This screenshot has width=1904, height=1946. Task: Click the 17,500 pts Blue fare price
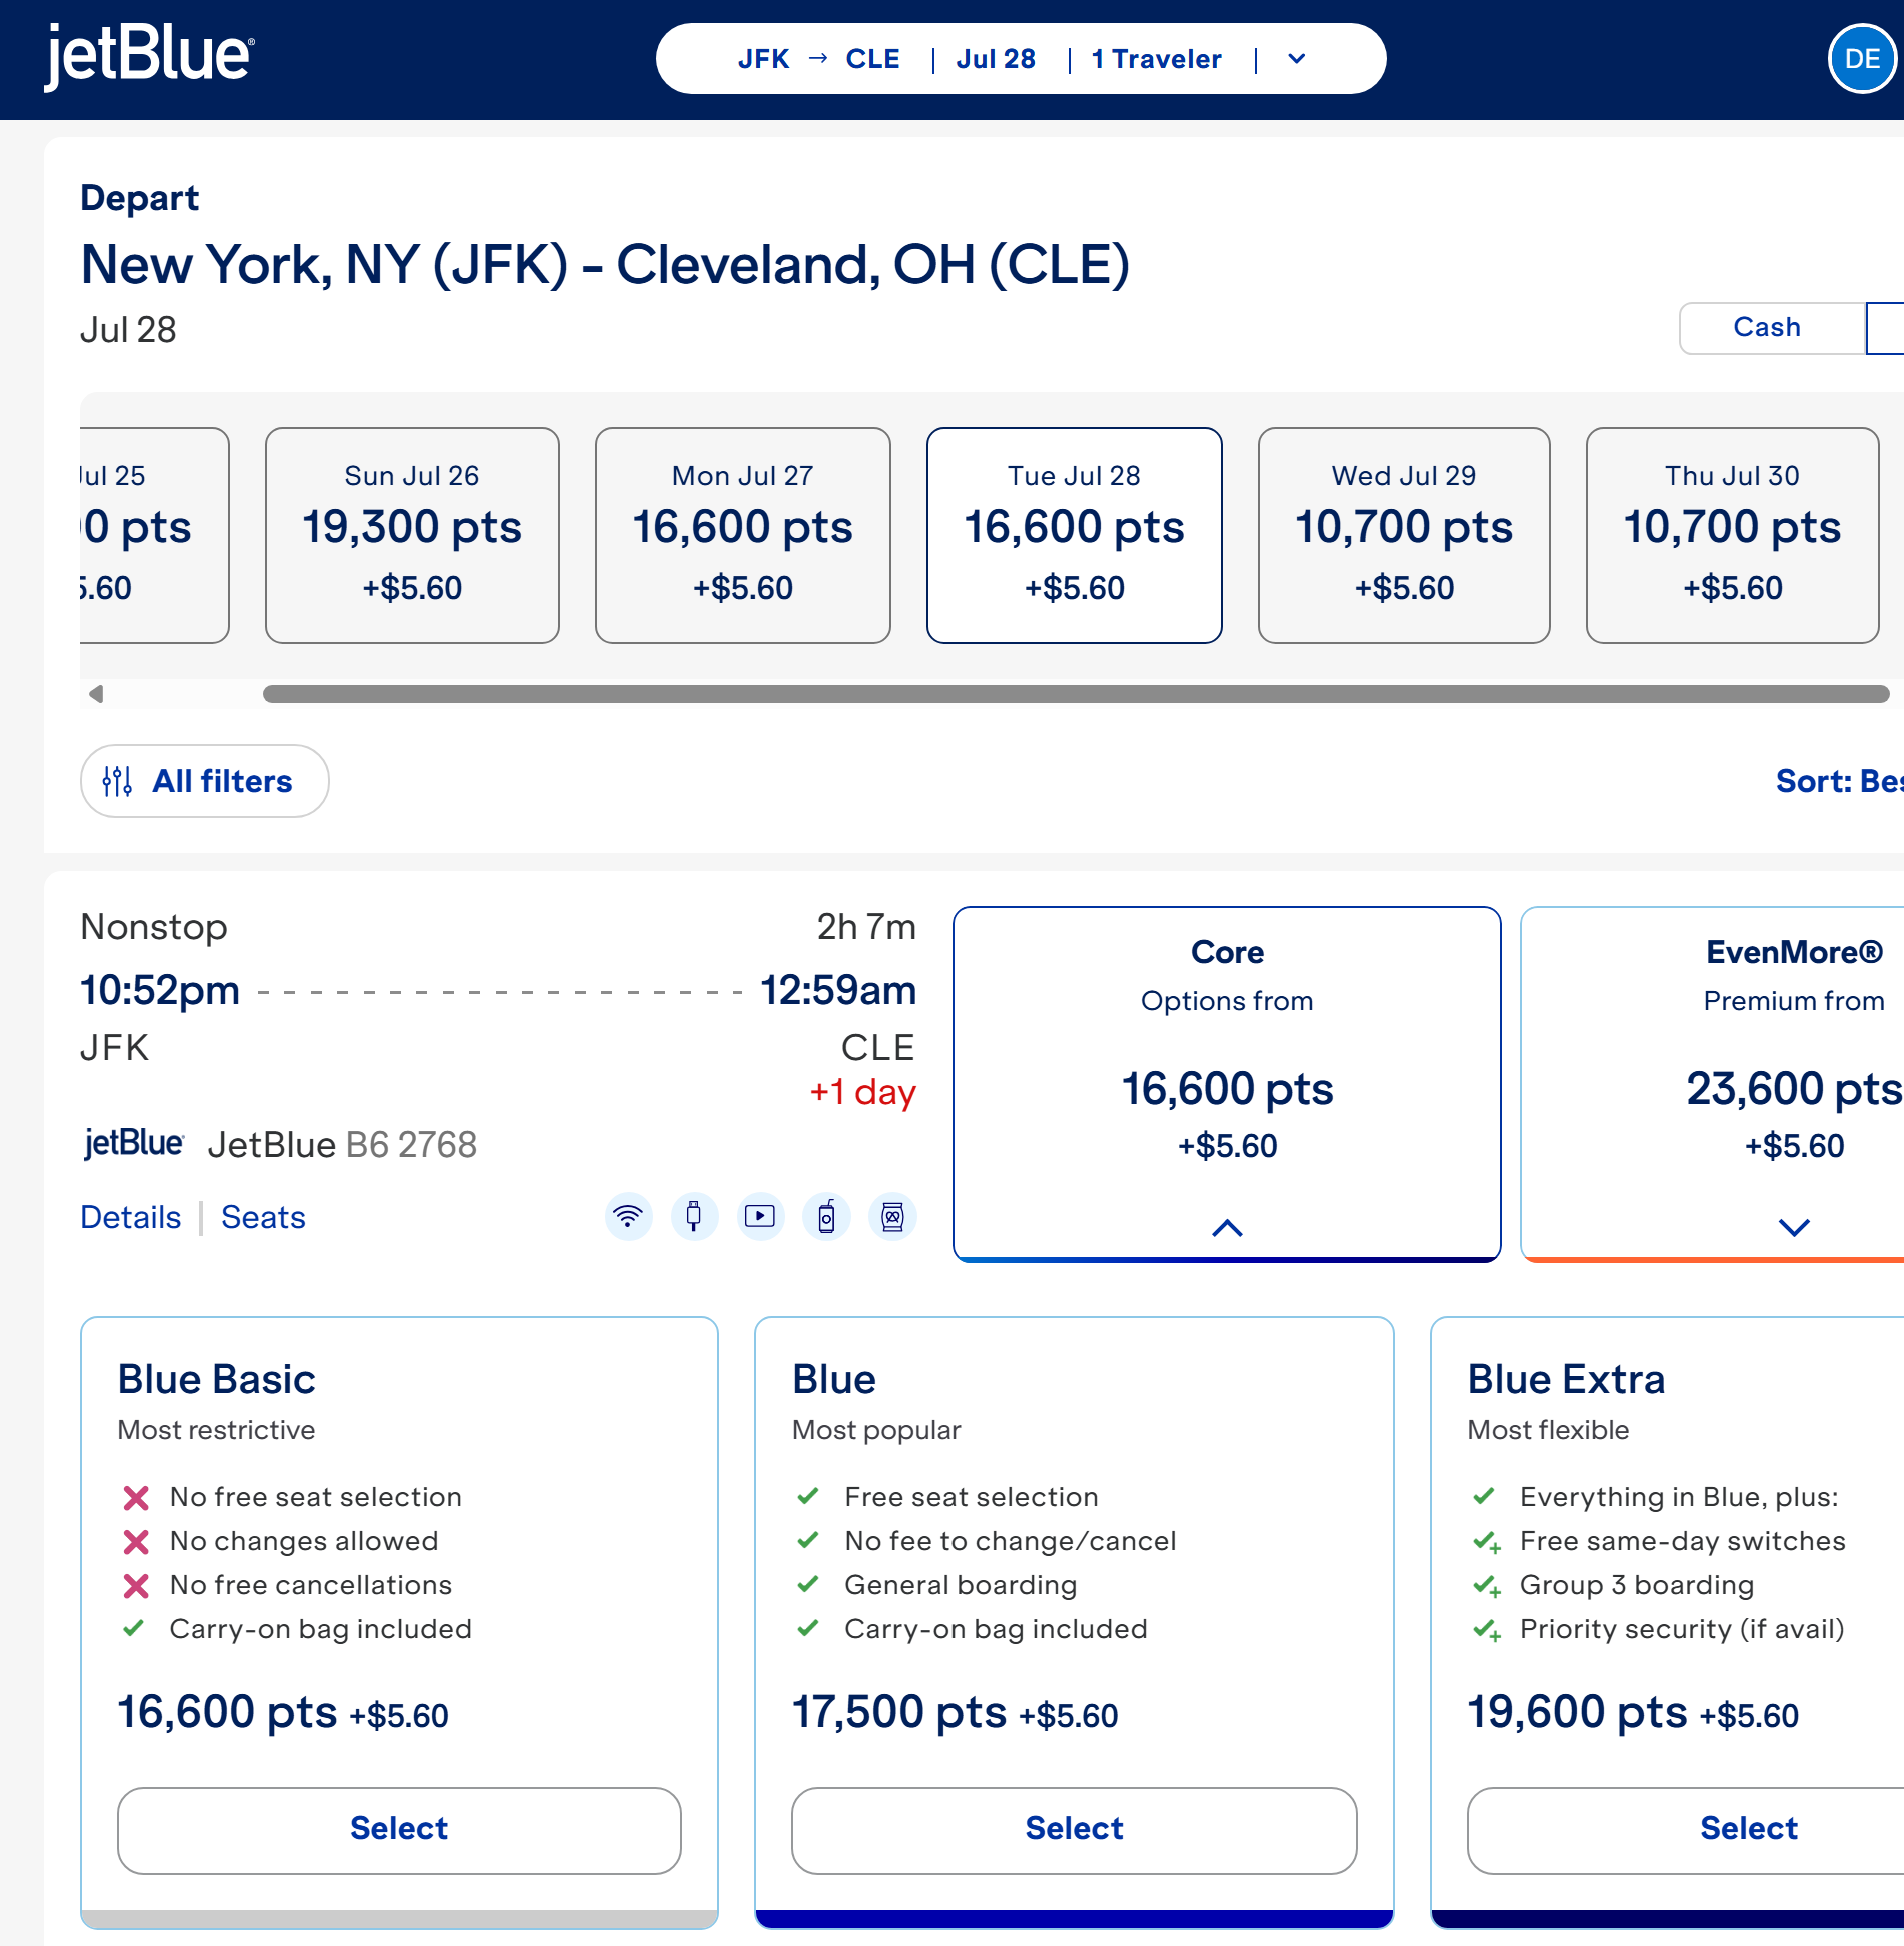click(x=899, y=1712)
